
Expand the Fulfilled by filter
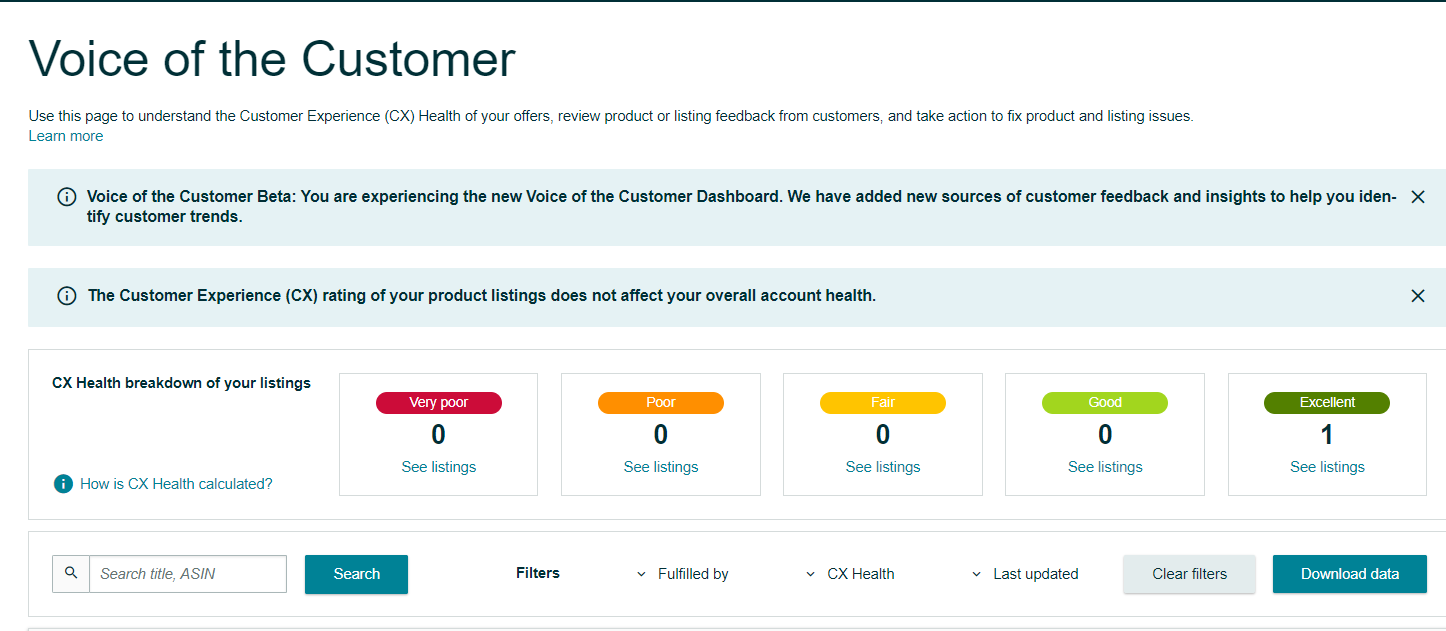[682, 574]
